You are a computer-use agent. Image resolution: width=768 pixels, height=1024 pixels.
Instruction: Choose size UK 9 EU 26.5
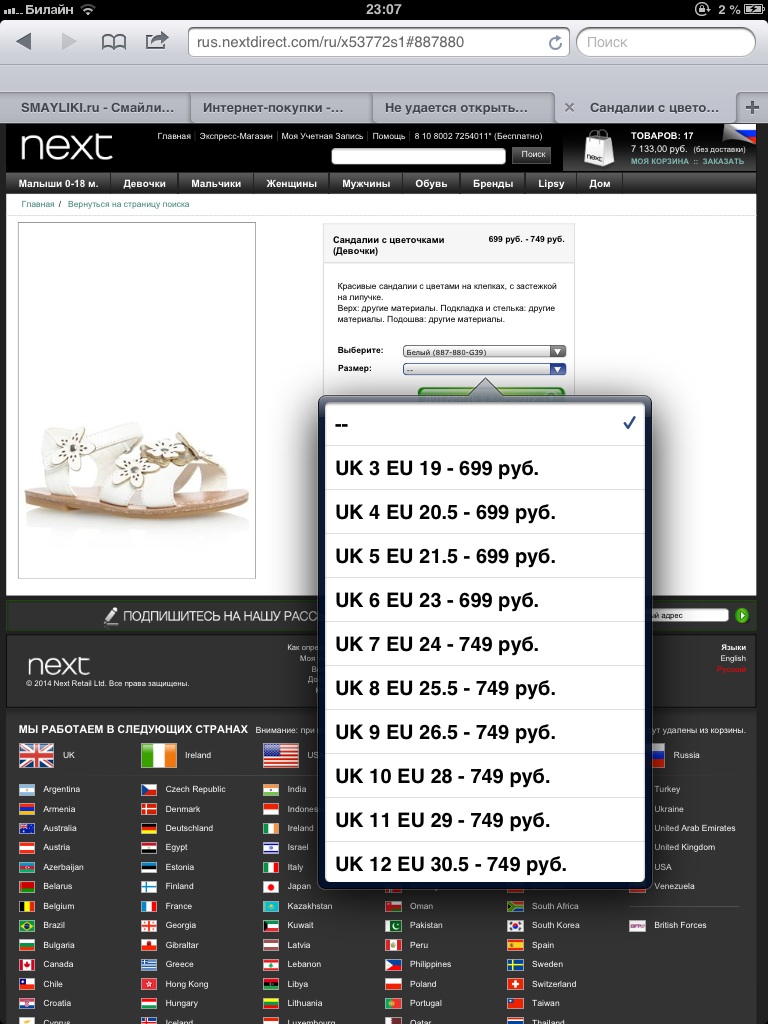pos(485,732)
